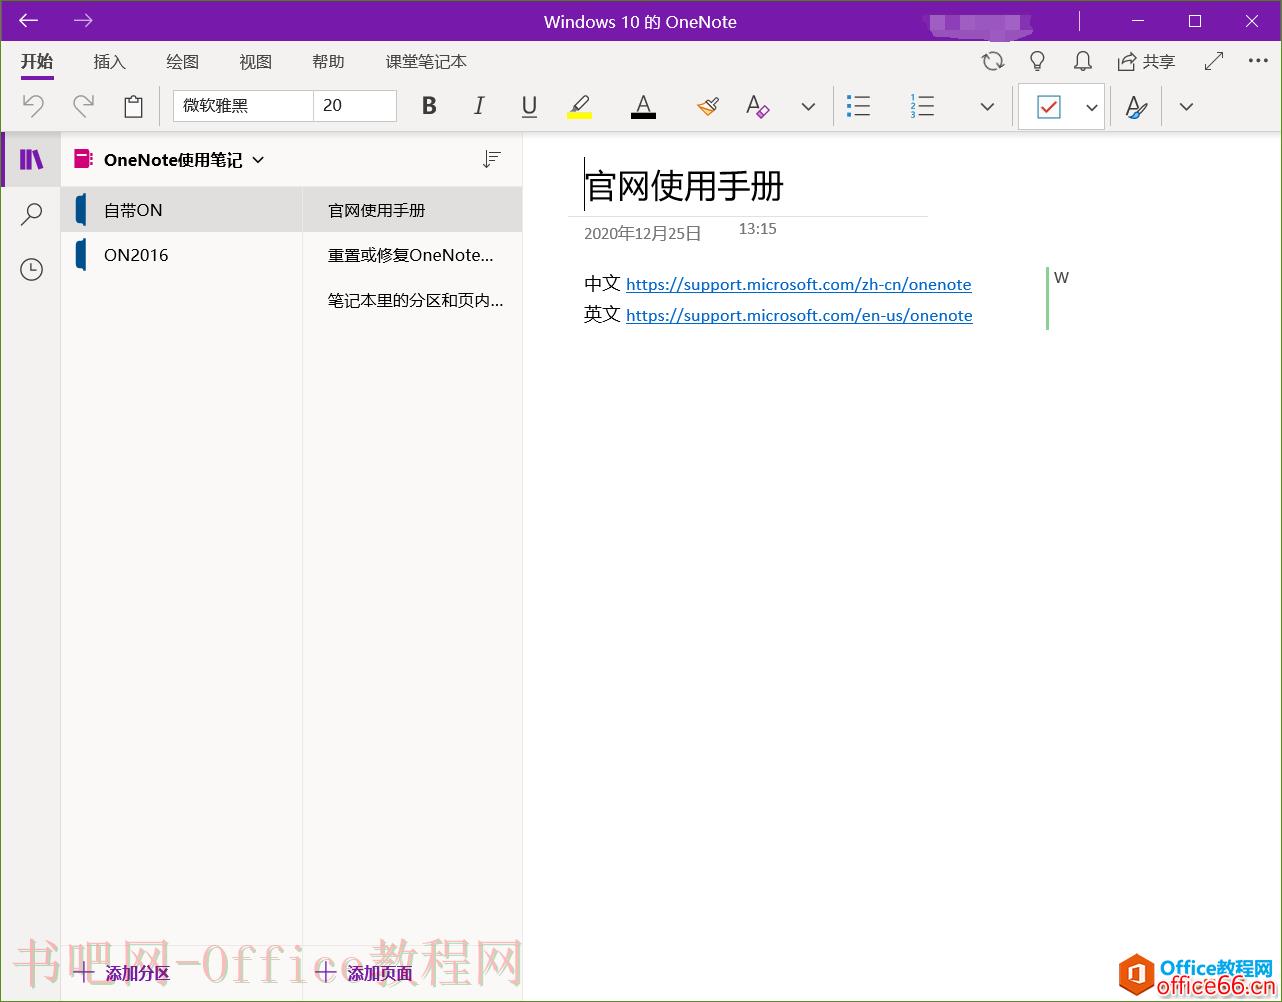Click 添加页面 to add page

pos(364,973)
